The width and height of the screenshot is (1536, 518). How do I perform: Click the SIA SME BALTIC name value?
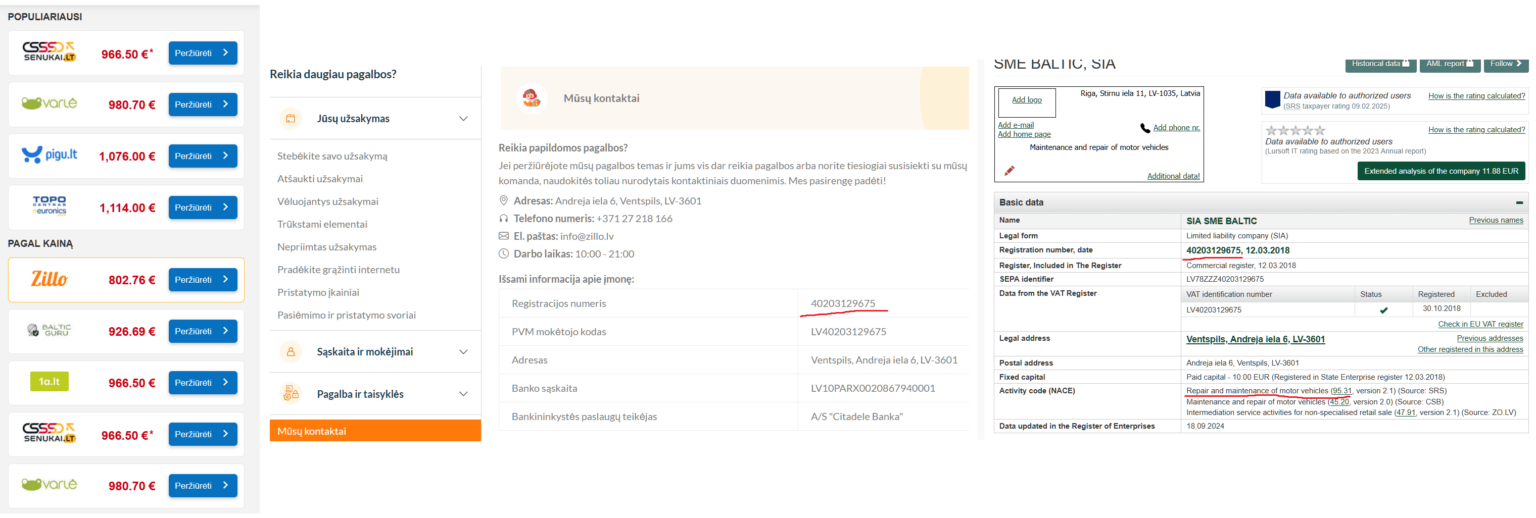pyautogui.click(x=1222, y=220)
